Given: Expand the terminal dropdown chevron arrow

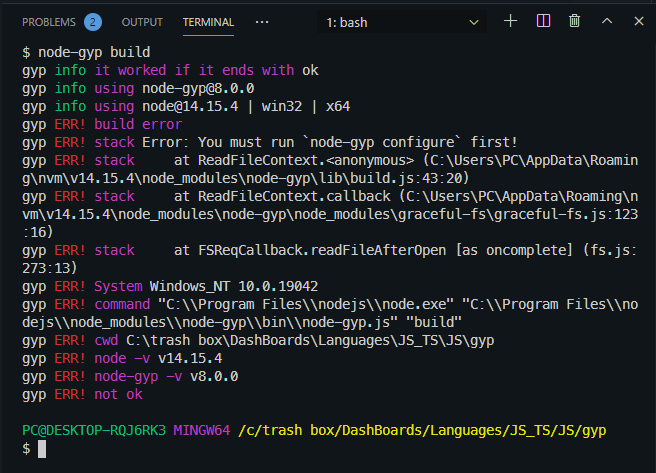Looking at the screenshot, I should tap(474, 23).
